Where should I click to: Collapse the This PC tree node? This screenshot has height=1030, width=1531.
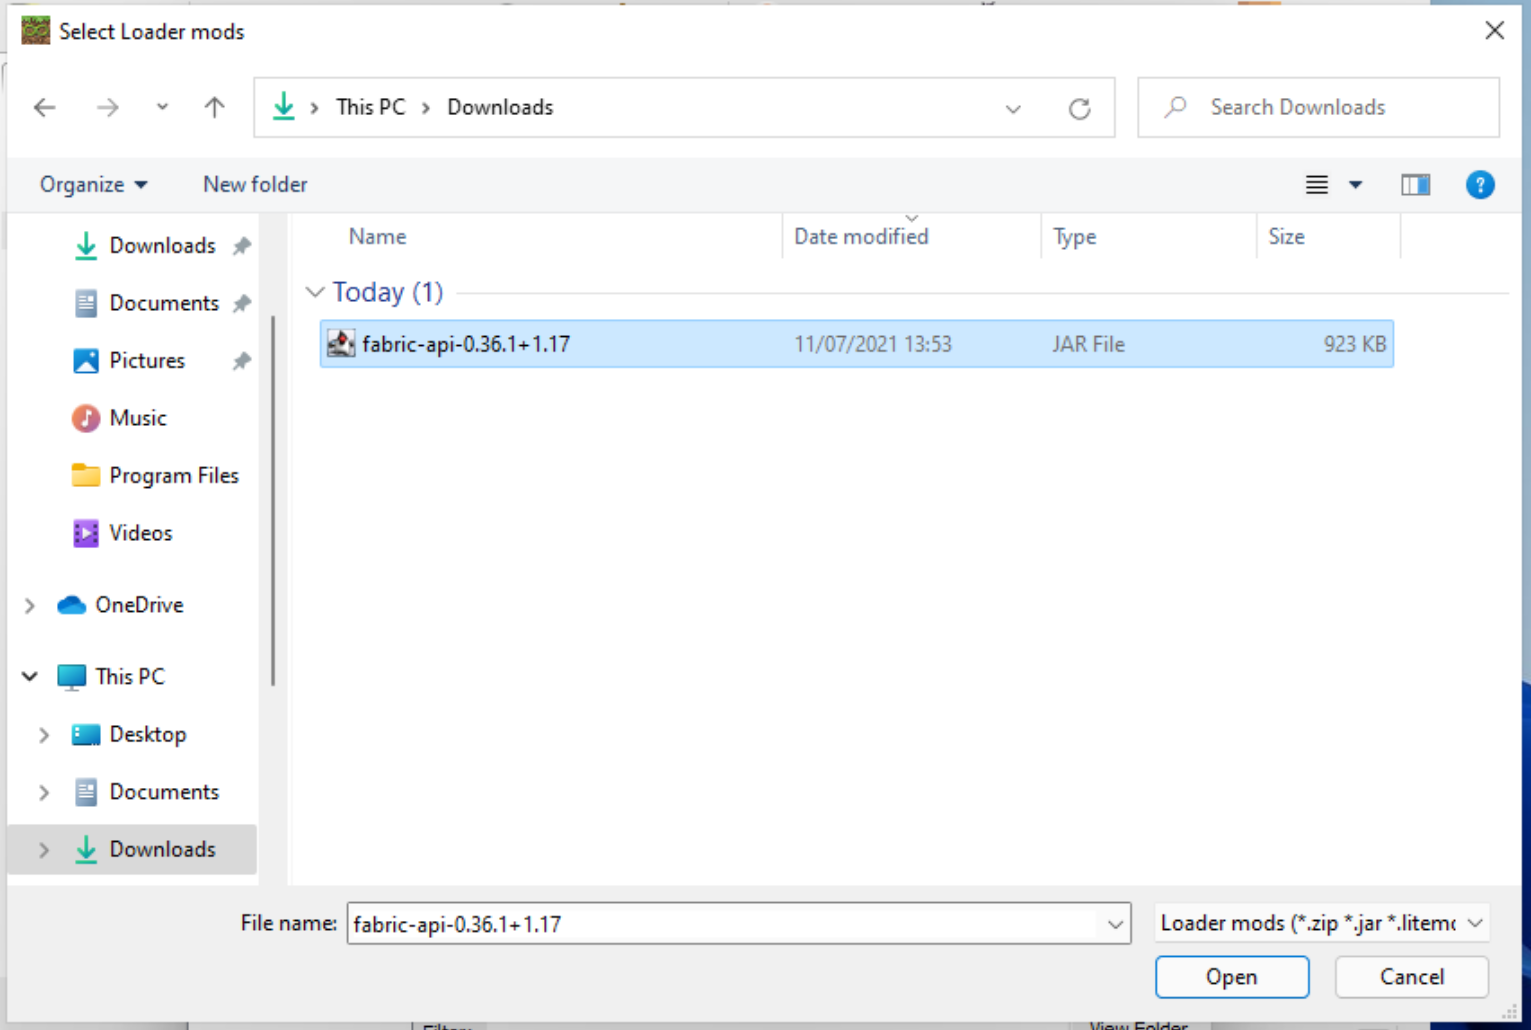tap(30, 677)
